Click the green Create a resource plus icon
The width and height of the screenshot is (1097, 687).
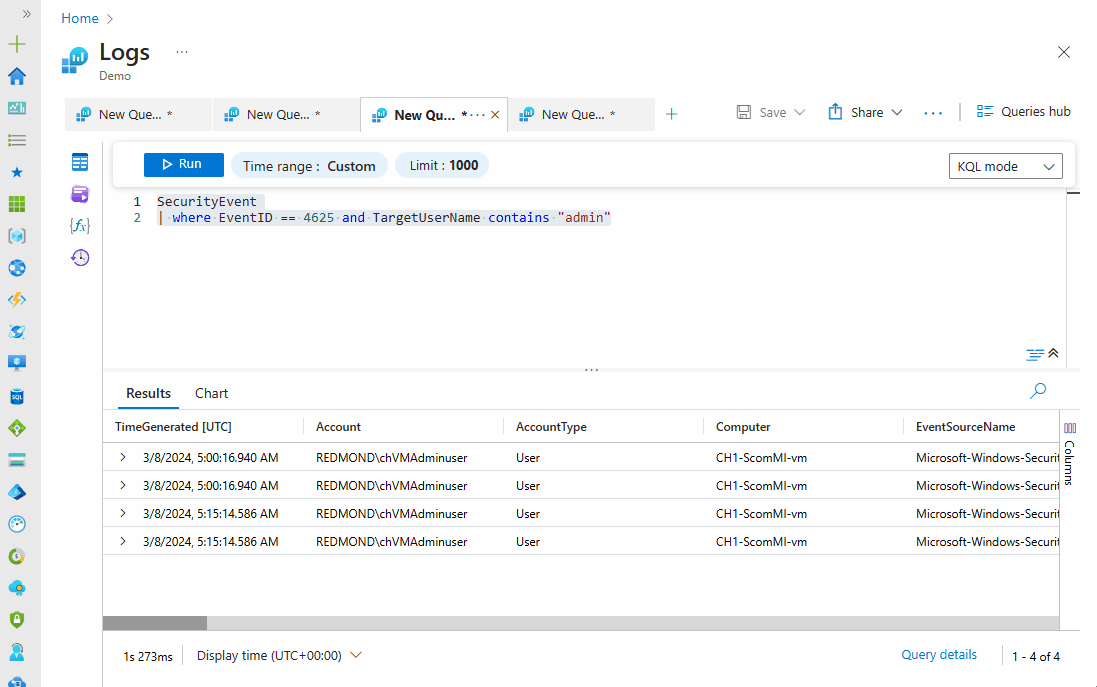[17, 44]
